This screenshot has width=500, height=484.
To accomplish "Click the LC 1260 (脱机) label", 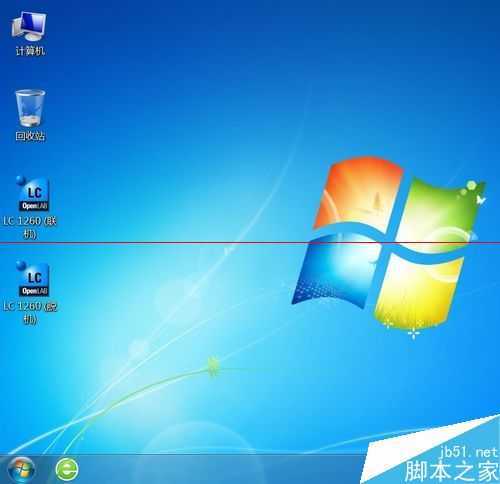I will (x=30, y=313).
